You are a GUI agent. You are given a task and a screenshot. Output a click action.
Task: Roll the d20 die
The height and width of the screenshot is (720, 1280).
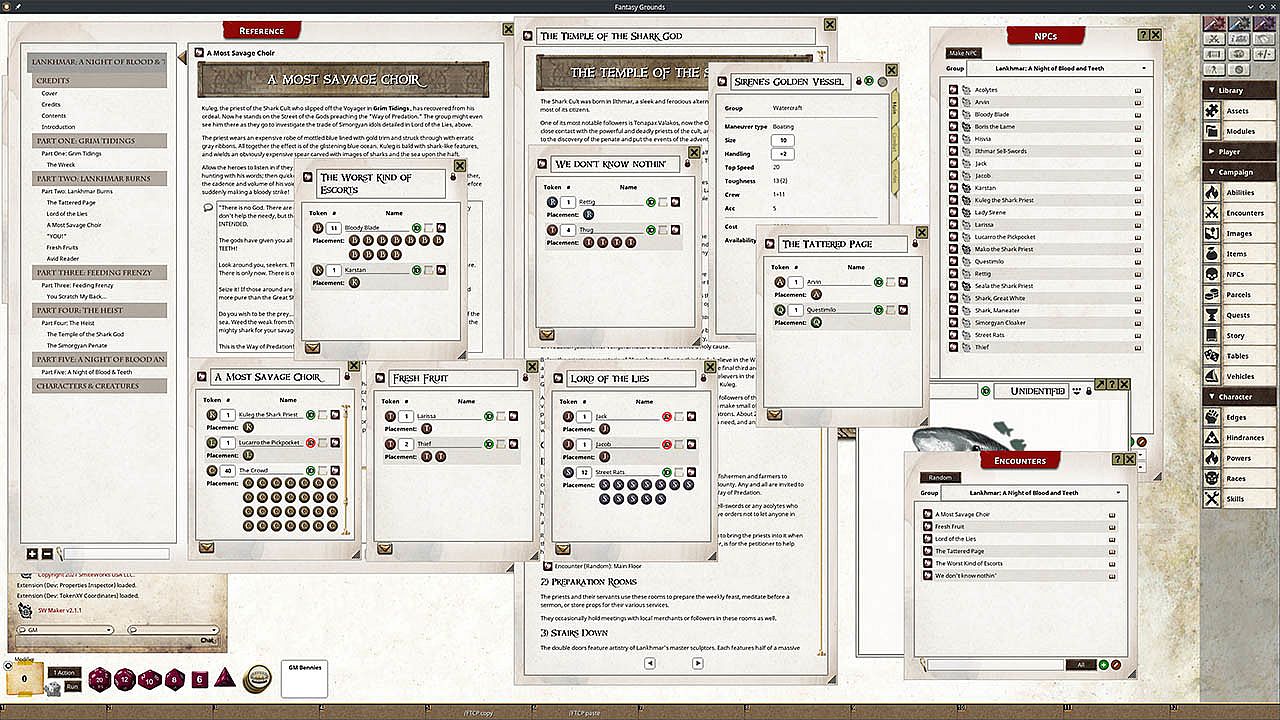point(100,680)
